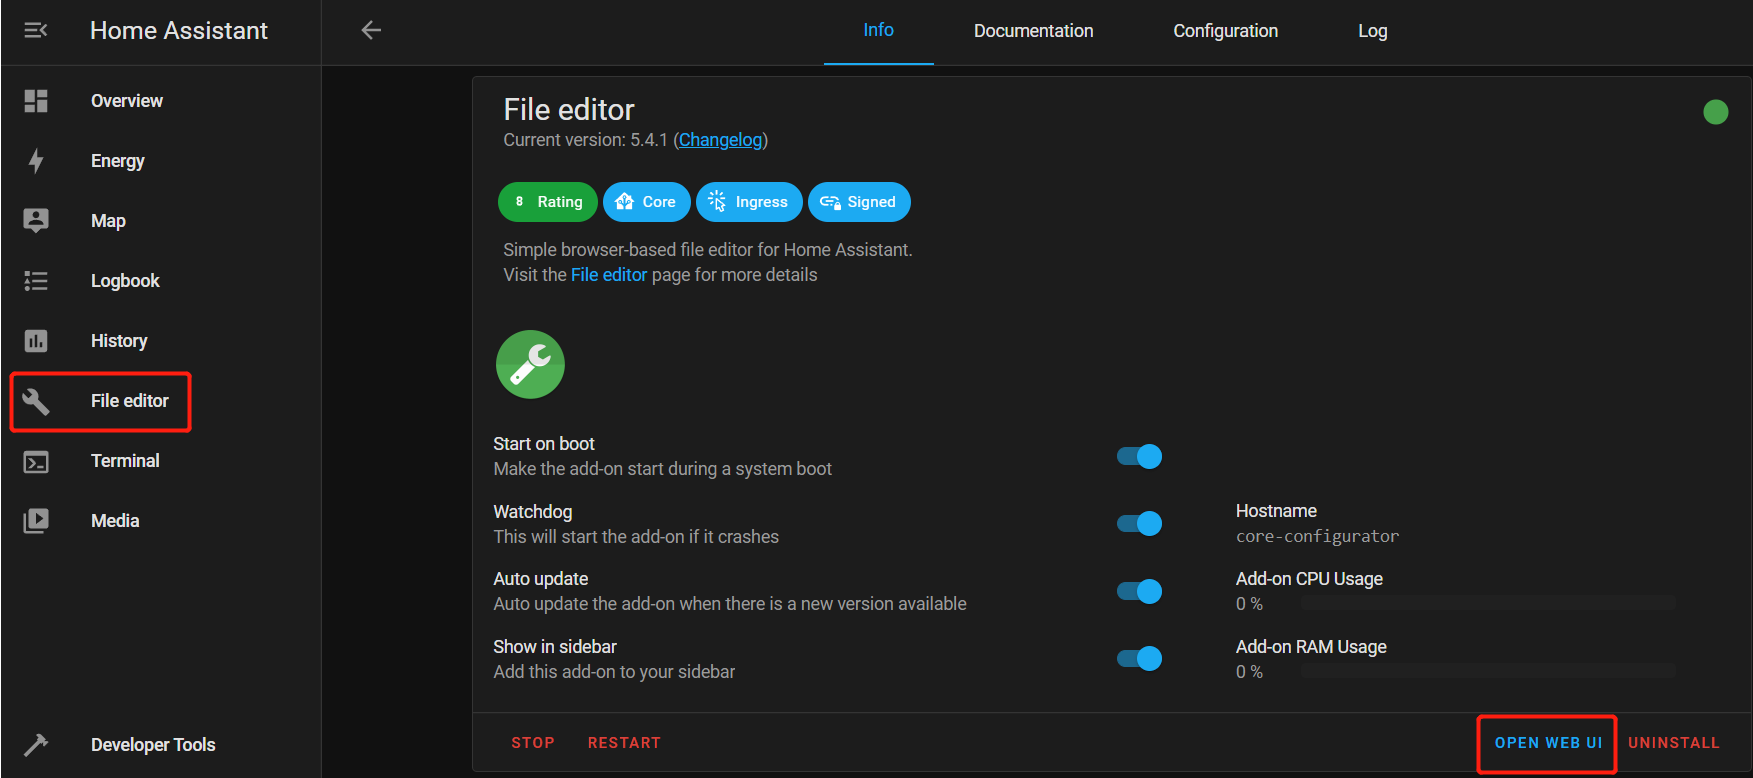The width and height of the screenshot is (1753, 778).
Task: Click the Logbook list icon
Action: coord(36,281)
